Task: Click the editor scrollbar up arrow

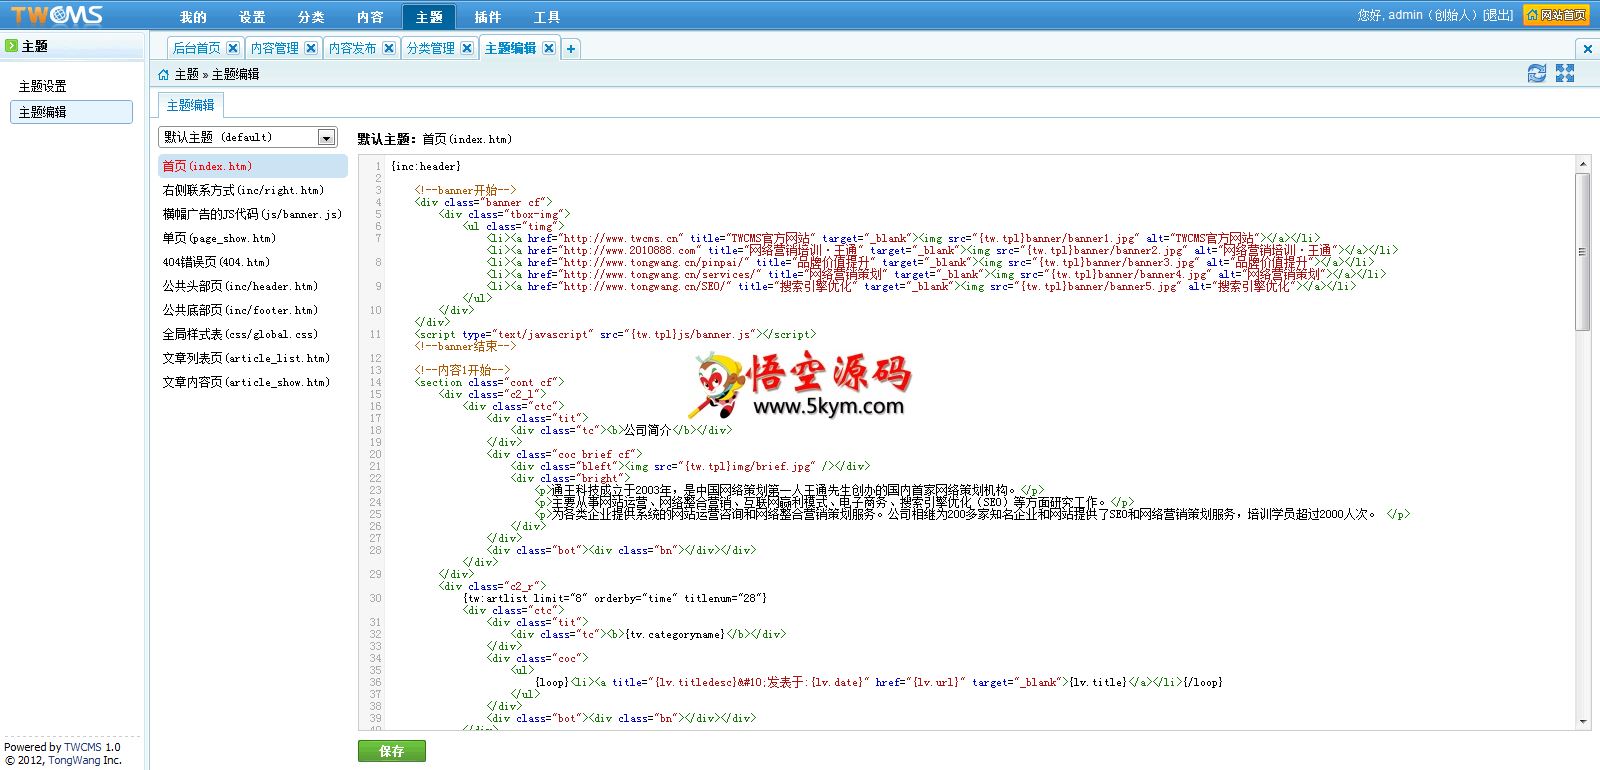Action: tap(1583, 163)
